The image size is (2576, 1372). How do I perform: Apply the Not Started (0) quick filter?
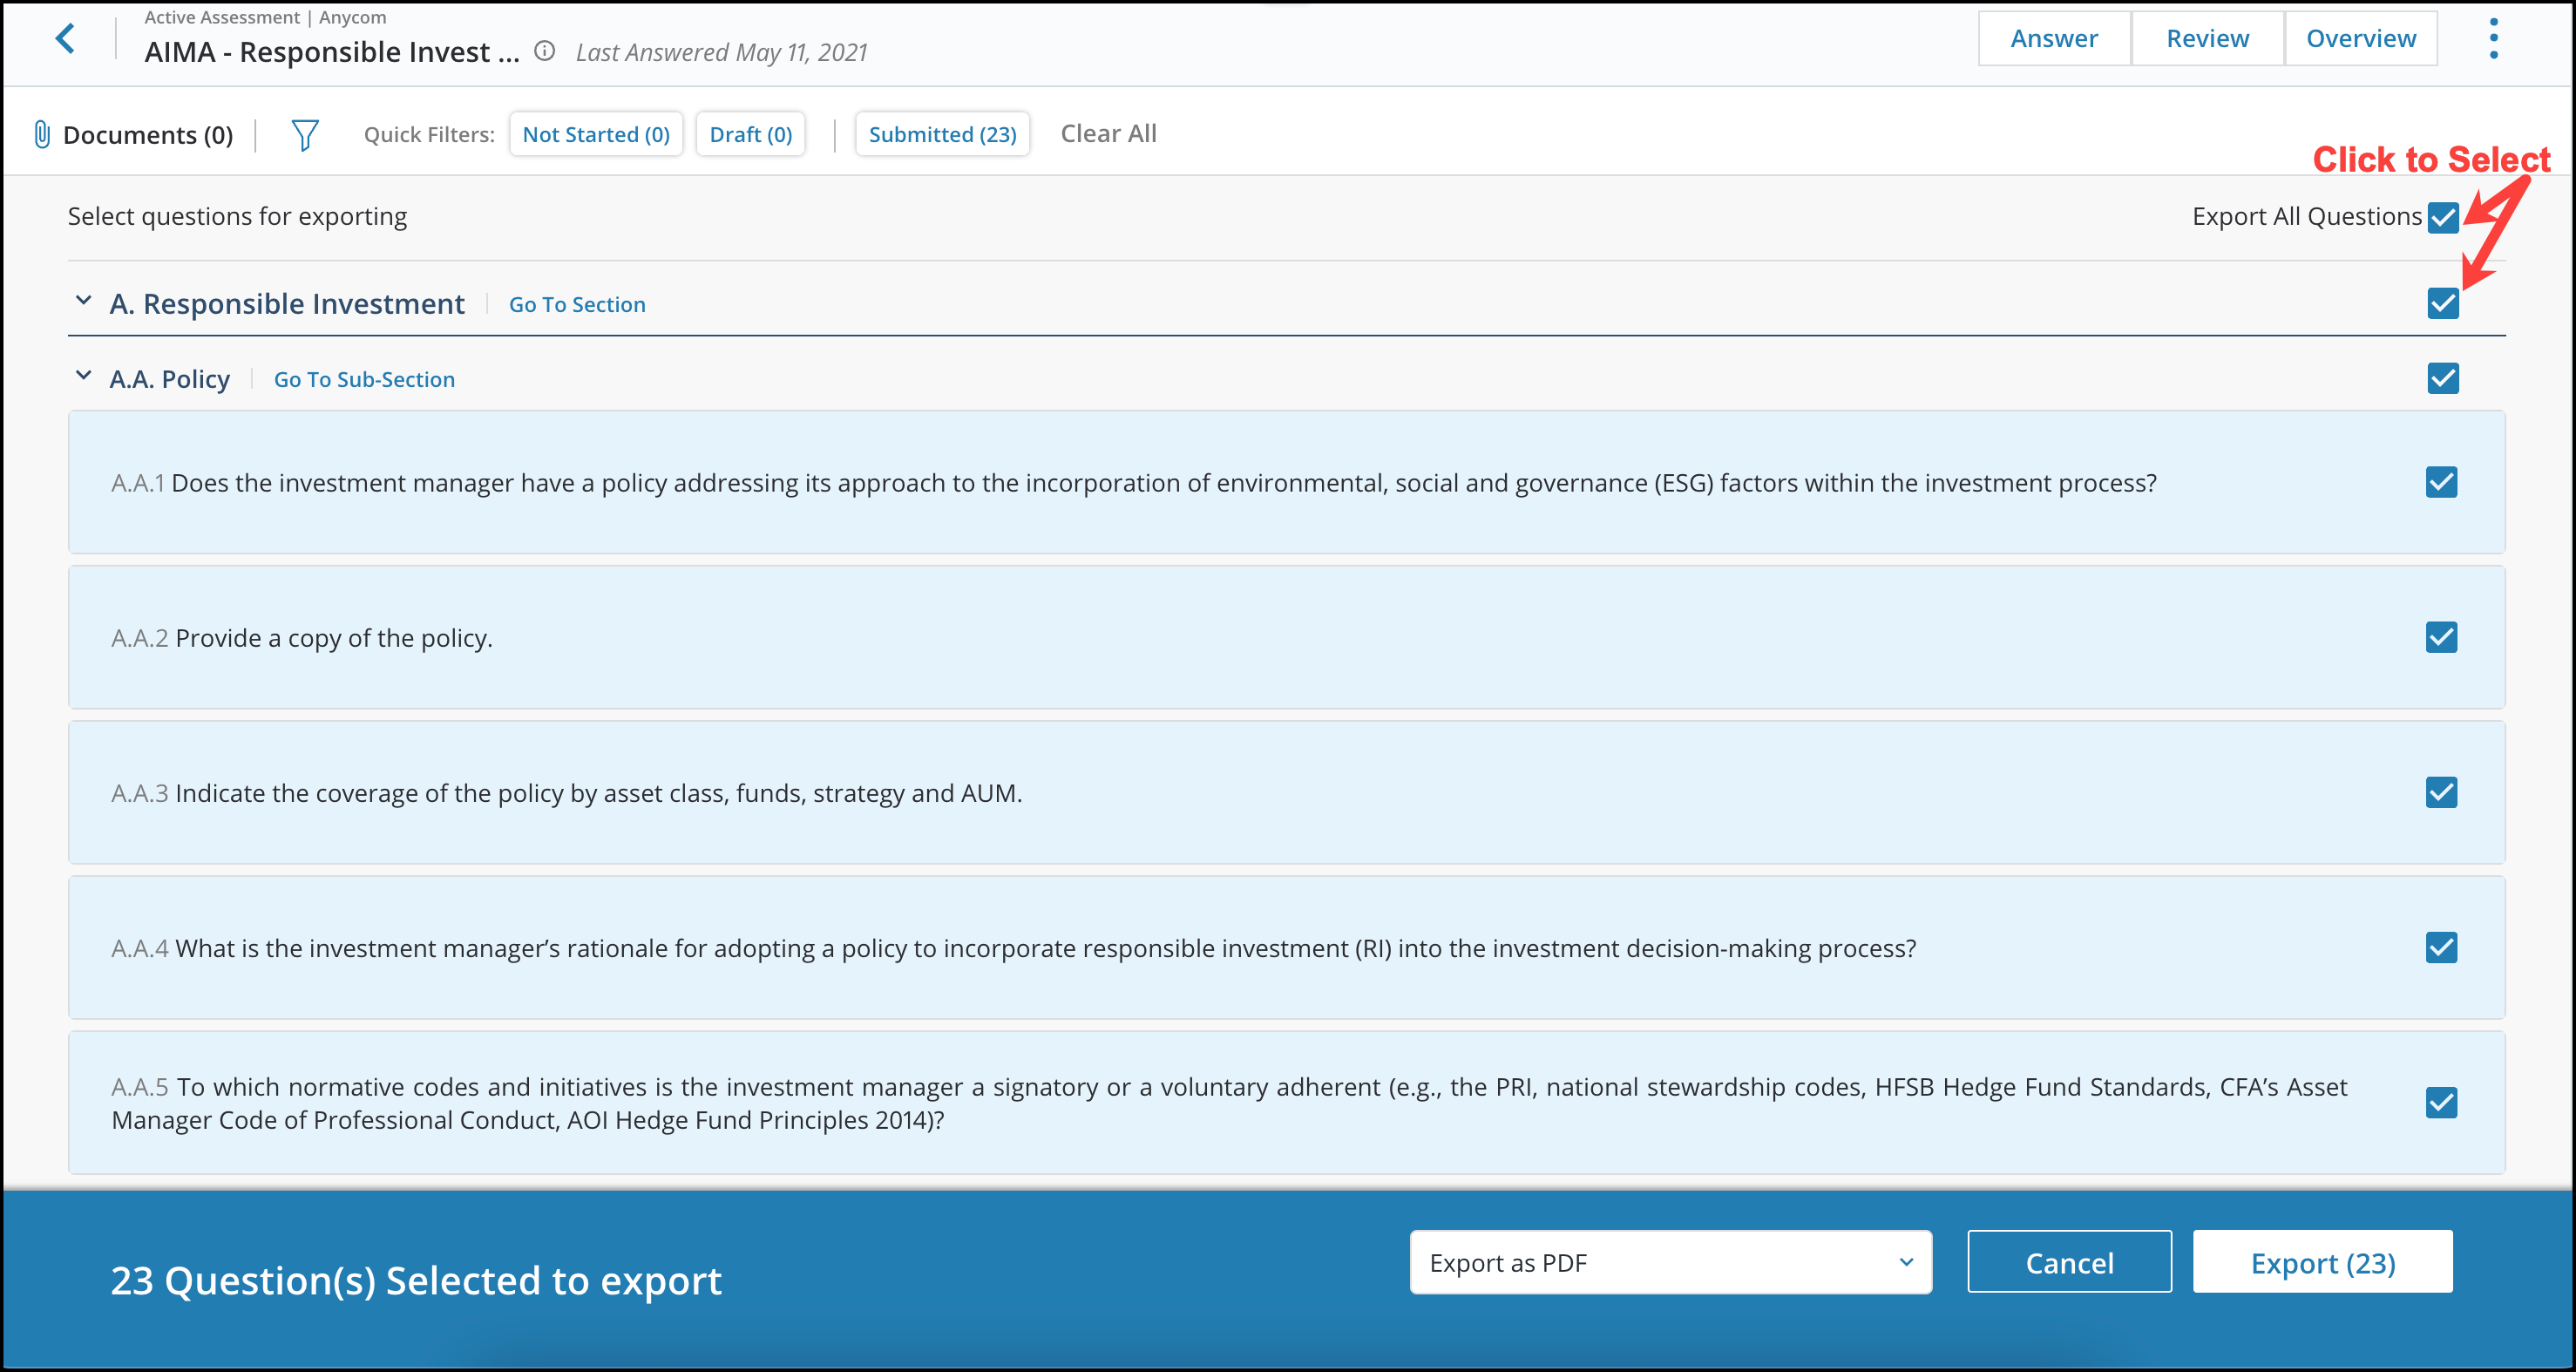596,134
